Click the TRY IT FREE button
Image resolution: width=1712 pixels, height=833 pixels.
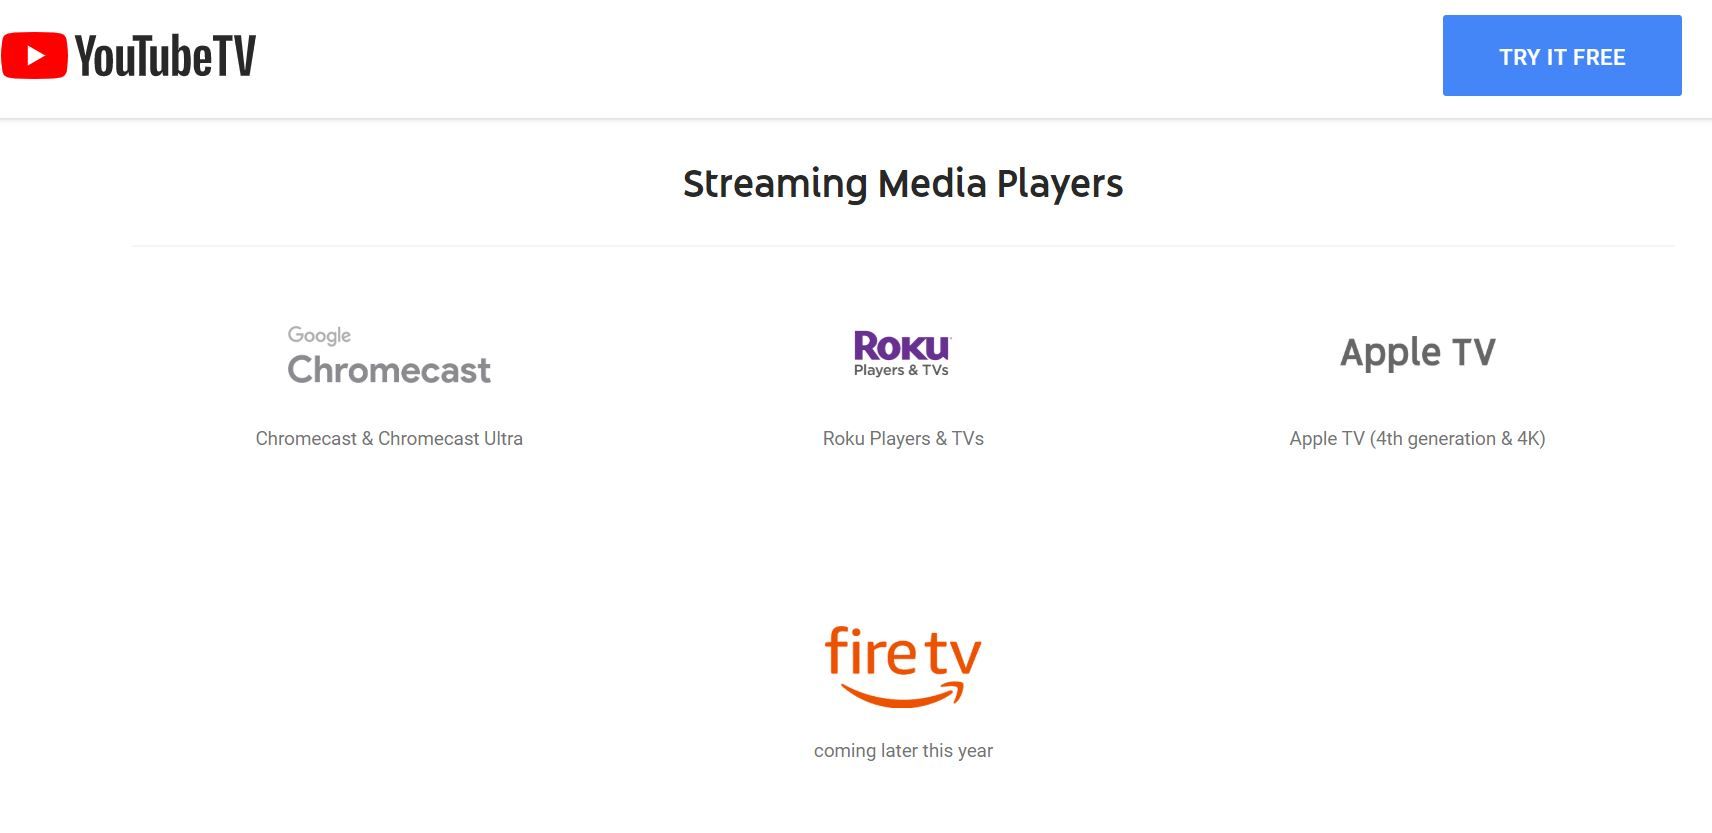(1562, 56)
